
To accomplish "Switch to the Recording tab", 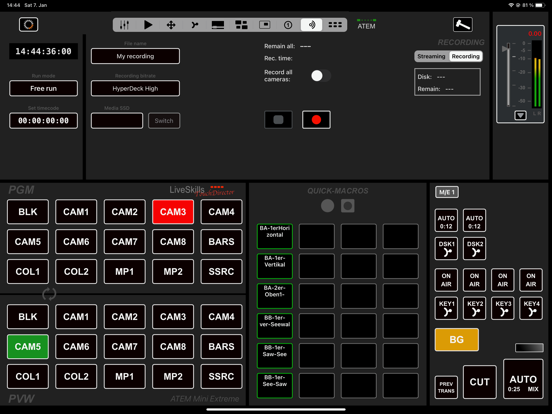I will point(465,56).
